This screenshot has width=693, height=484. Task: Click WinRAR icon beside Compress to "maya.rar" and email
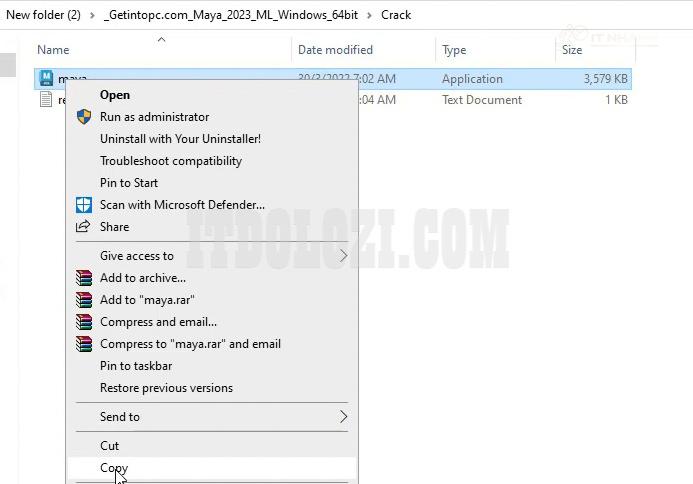[x=84, y=344]
